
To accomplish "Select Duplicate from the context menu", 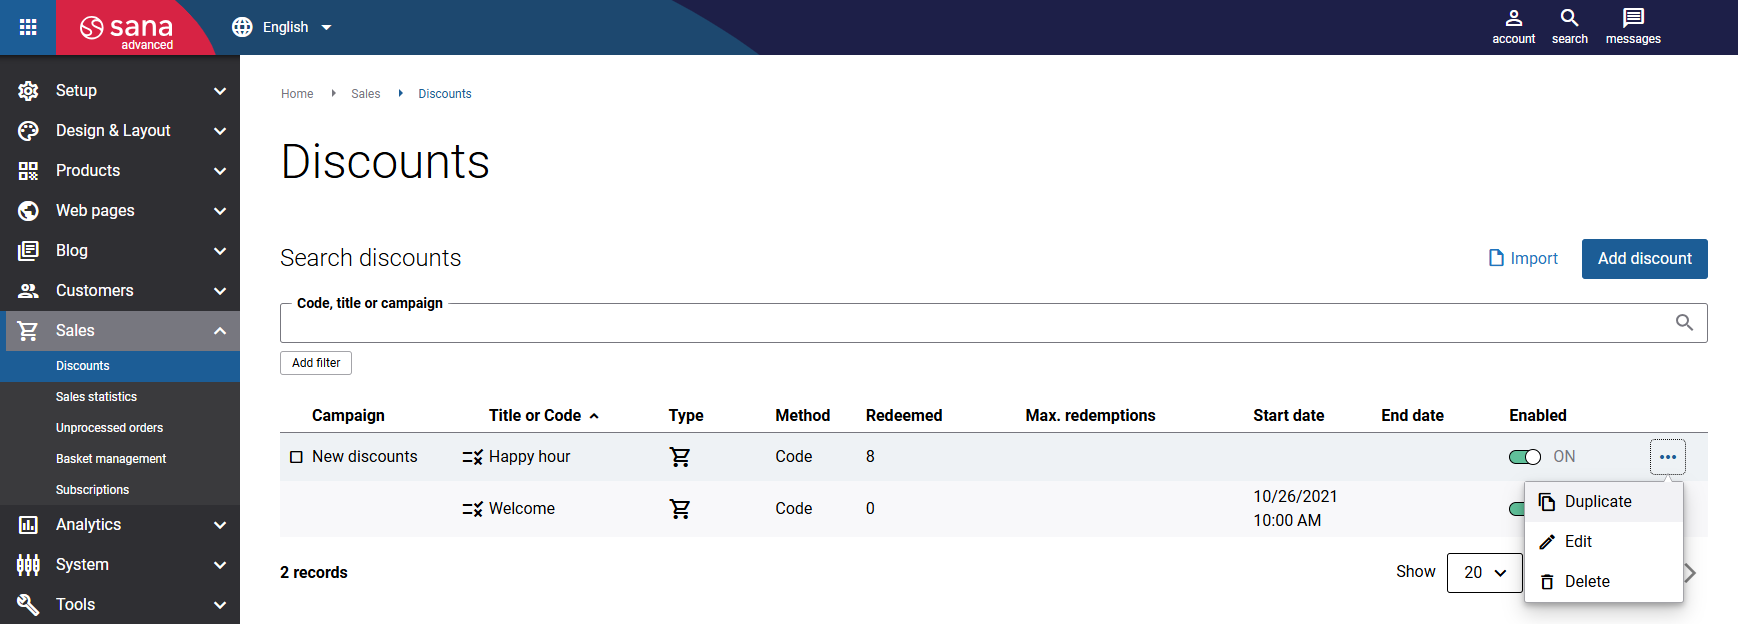I will pyautogui.click(x=1603, y=501).
